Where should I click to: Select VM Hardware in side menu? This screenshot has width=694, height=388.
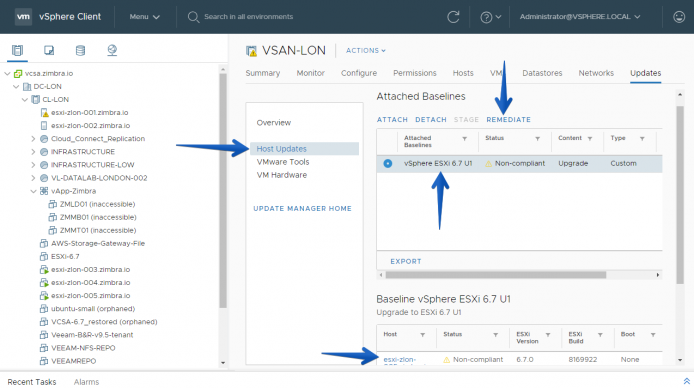281,175
